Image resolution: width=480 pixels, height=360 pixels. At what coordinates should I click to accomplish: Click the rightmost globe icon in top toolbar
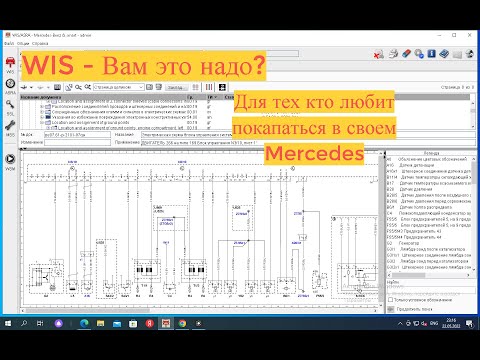(469, 54)
